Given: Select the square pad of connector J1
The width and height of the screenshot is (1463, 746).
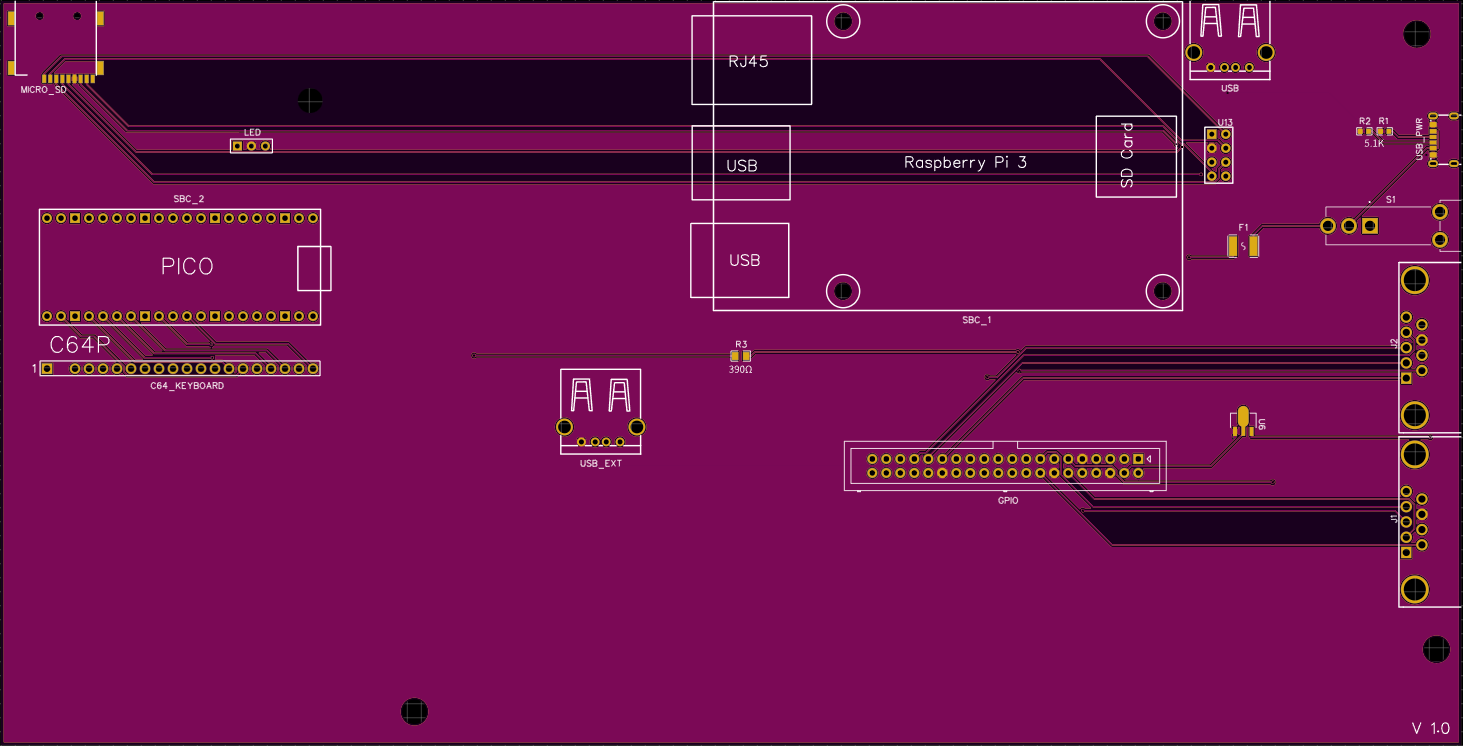Looking at the screenshot, I should [1407, 552].
